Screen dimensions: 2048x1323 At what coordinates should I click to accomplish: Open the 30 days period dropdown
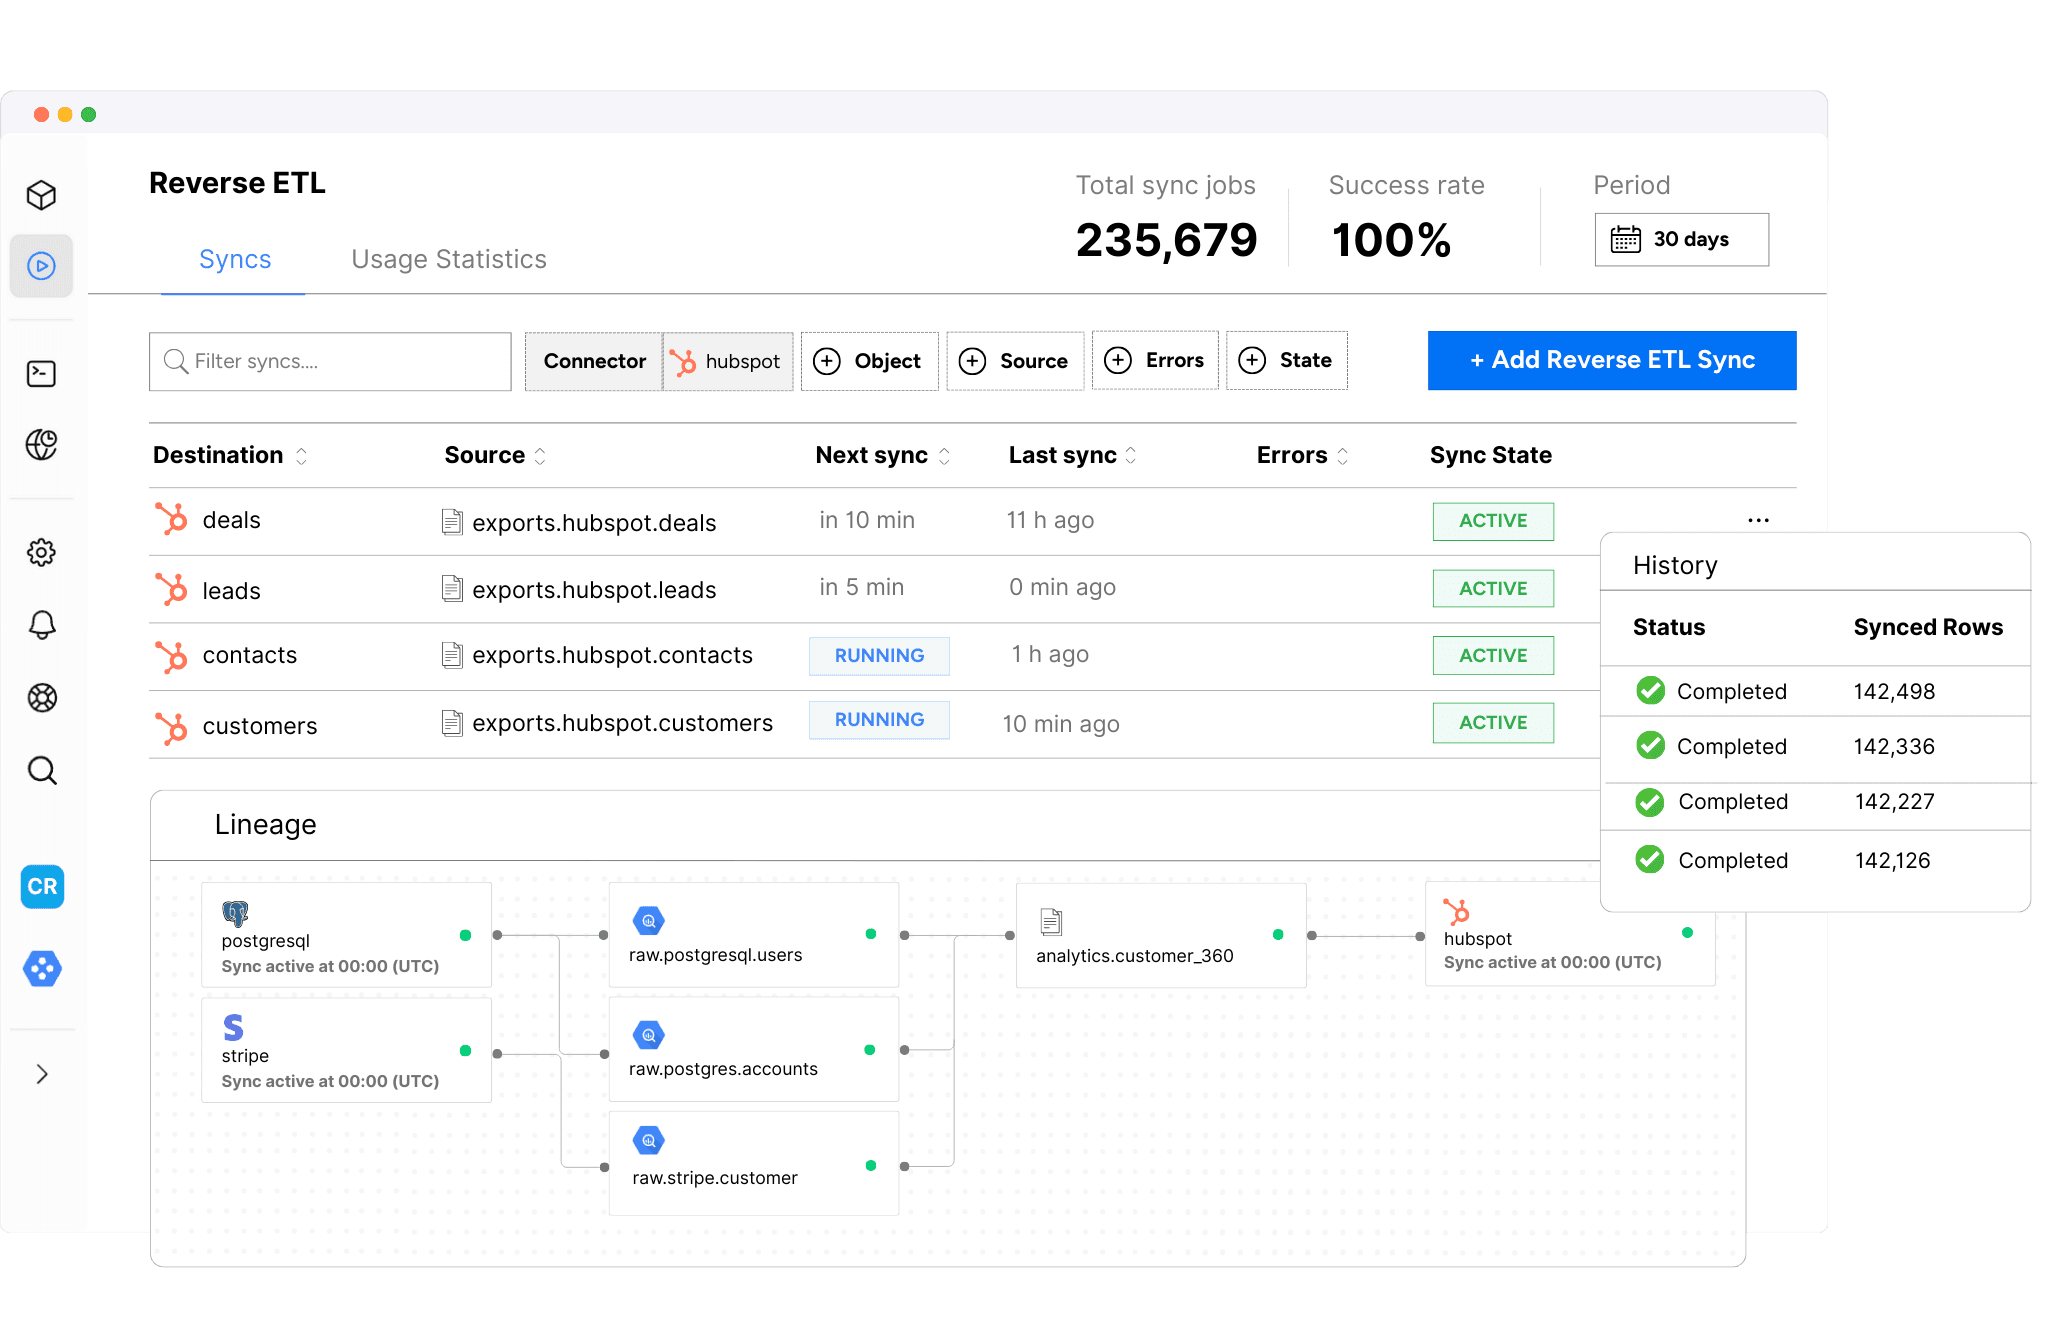click(1681, 240)
